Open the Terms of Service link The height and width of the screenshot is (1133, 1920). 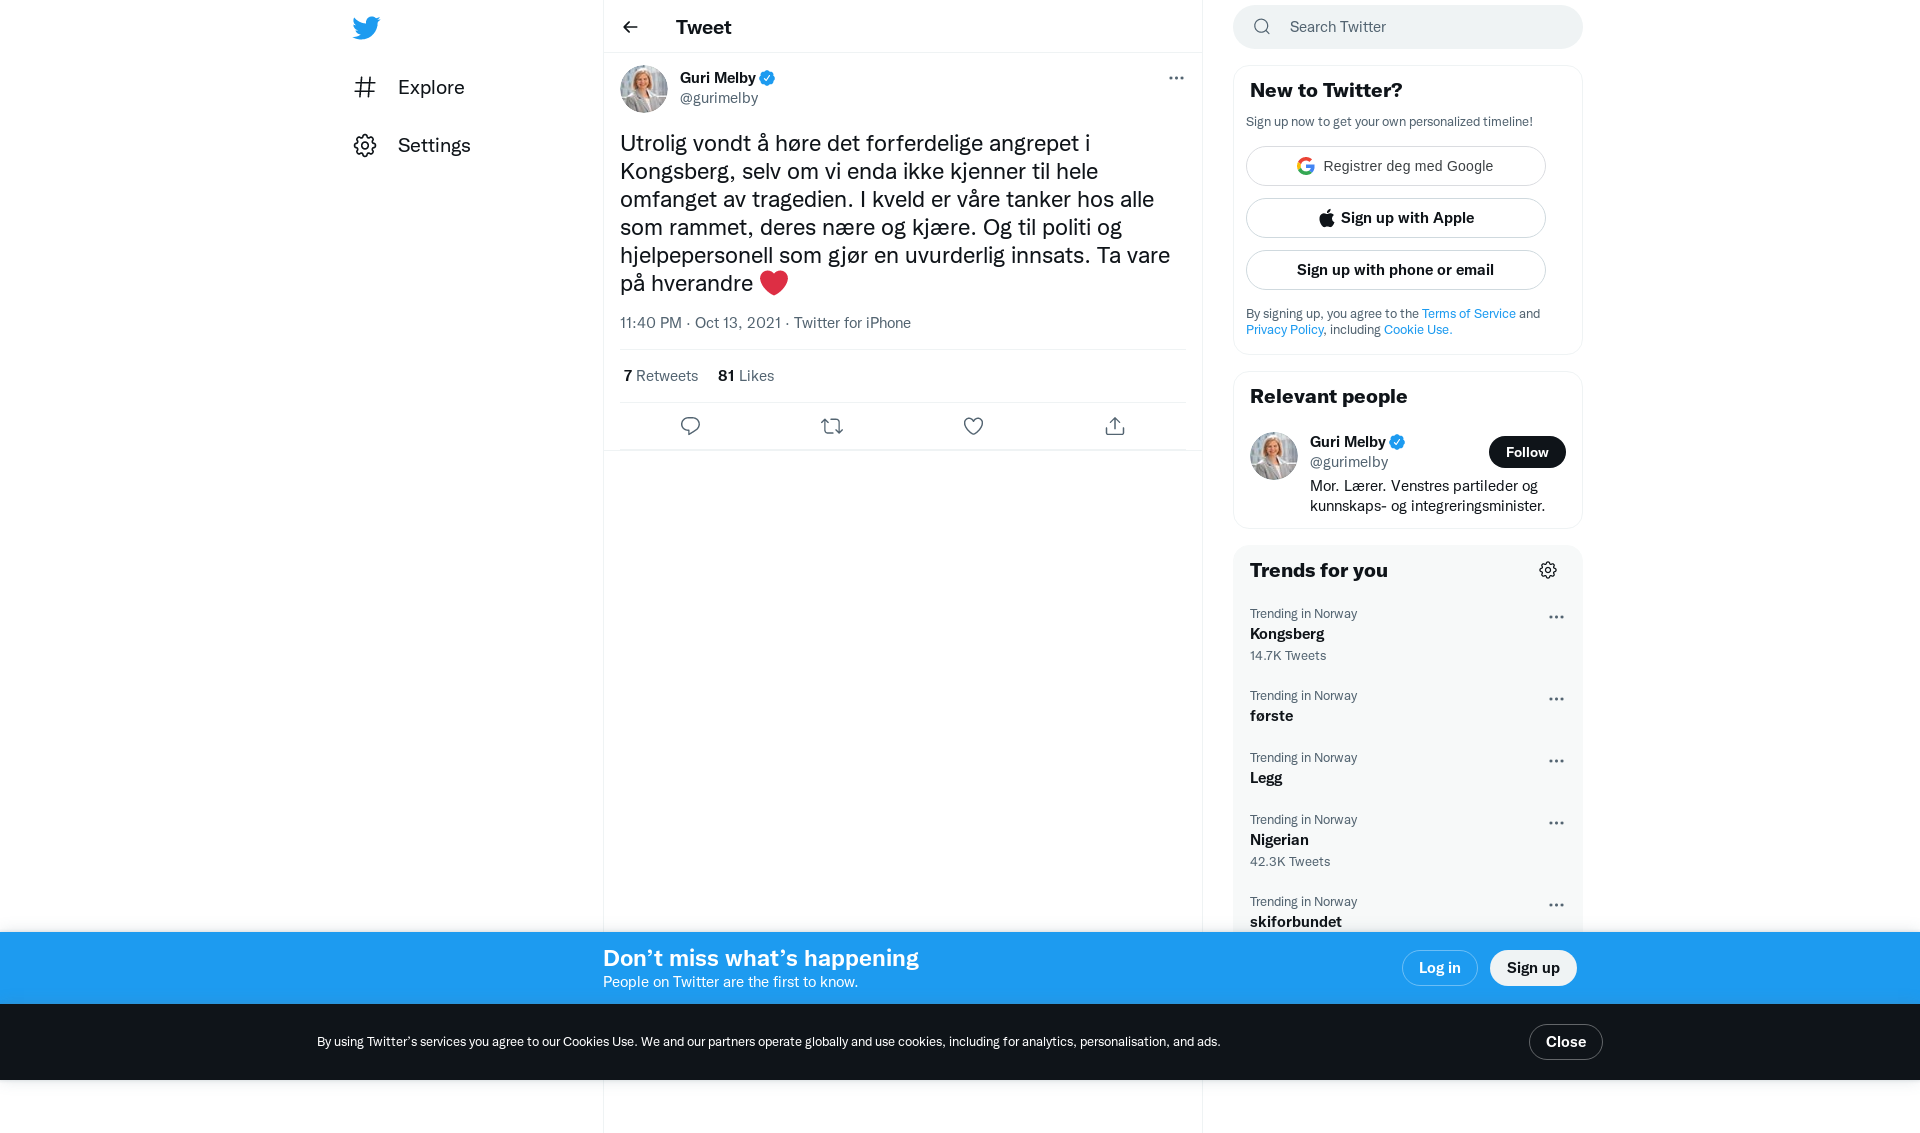tap(1469, 314)
